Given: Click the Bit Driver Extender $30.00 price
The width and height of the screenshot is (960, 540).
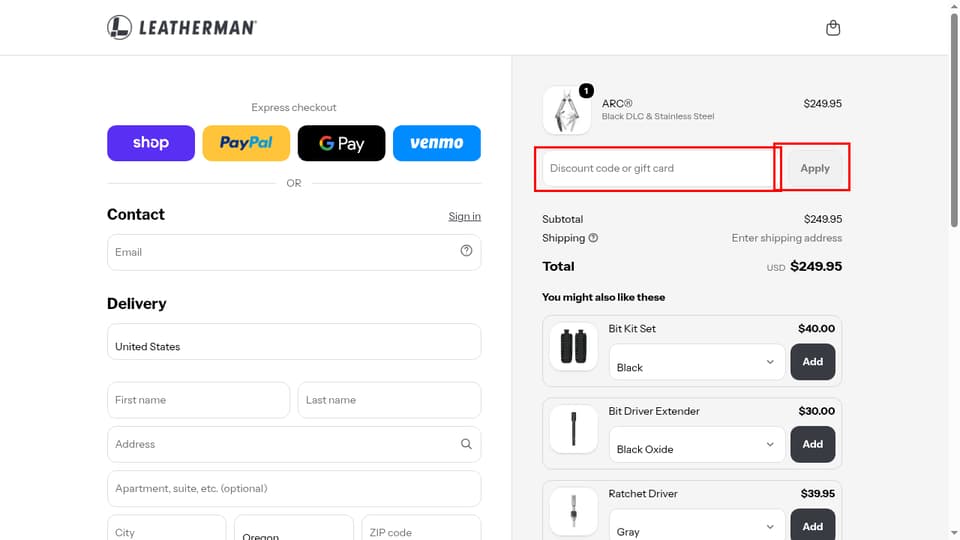Looking at the screenshot, I should [817, 411].
